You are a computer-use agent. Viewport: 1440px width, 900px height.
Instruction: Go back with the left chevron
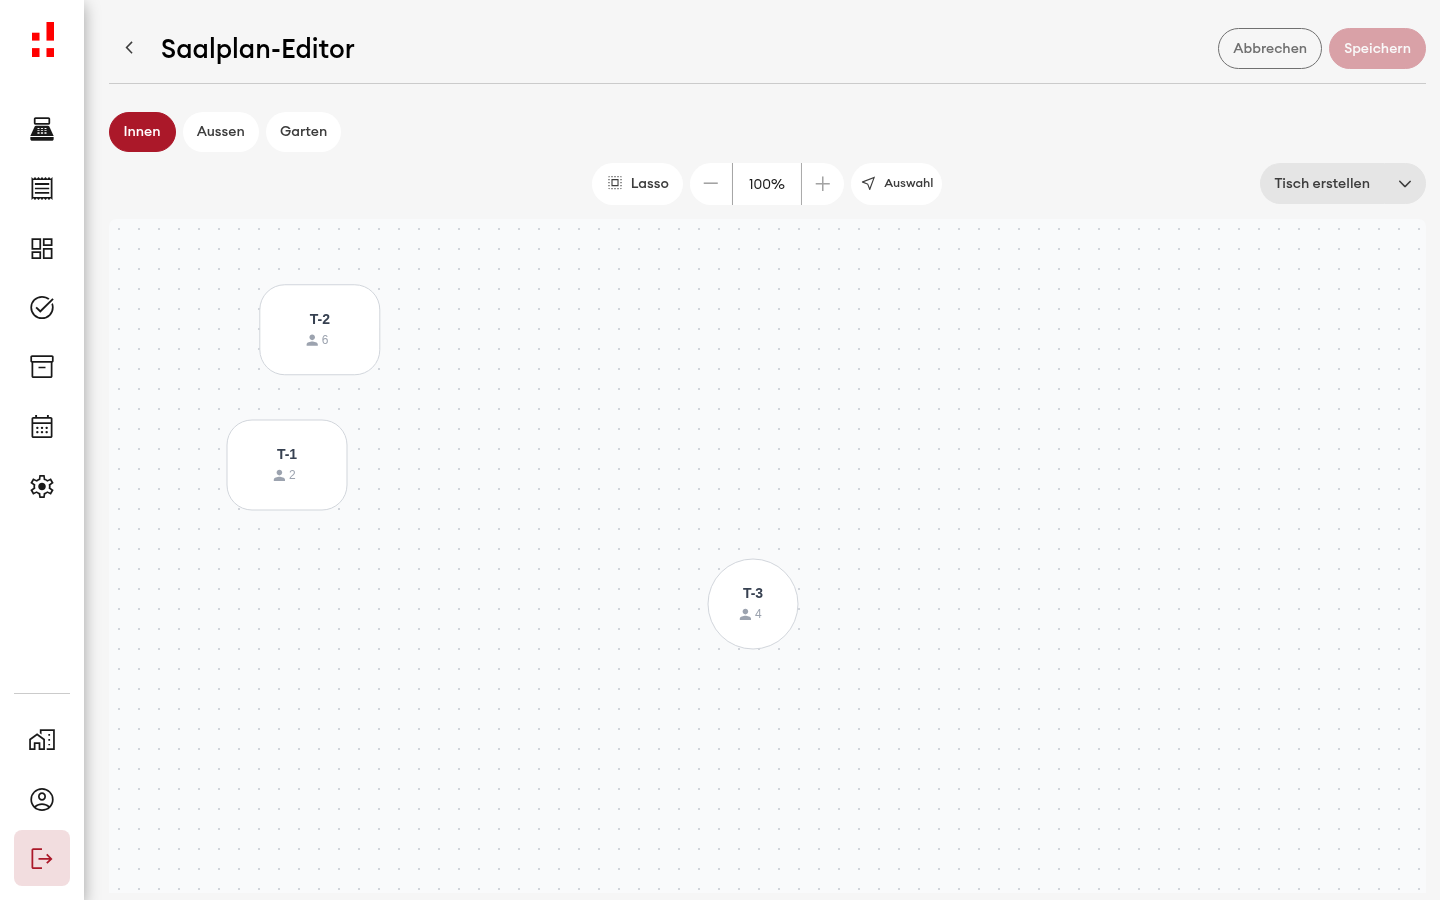tap(129, 48)
